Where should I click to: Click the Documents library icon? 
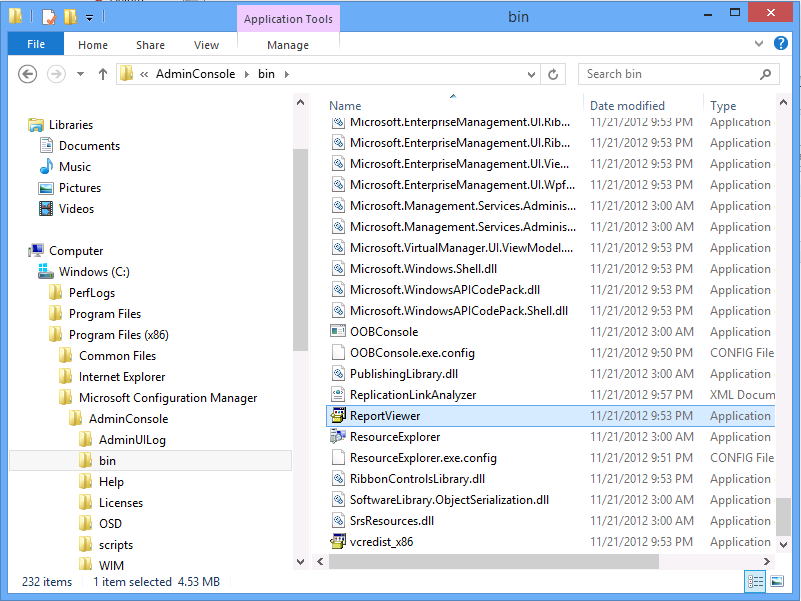(46, 146)
